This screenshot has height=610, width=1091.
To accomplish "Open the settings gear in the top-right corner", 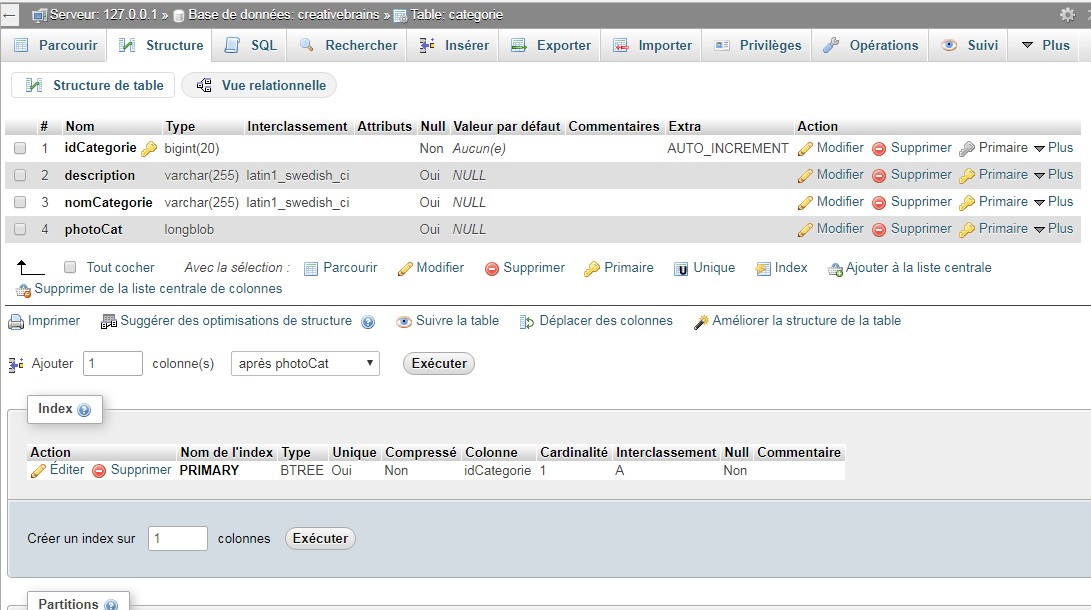I will [x=1068, y=14].
